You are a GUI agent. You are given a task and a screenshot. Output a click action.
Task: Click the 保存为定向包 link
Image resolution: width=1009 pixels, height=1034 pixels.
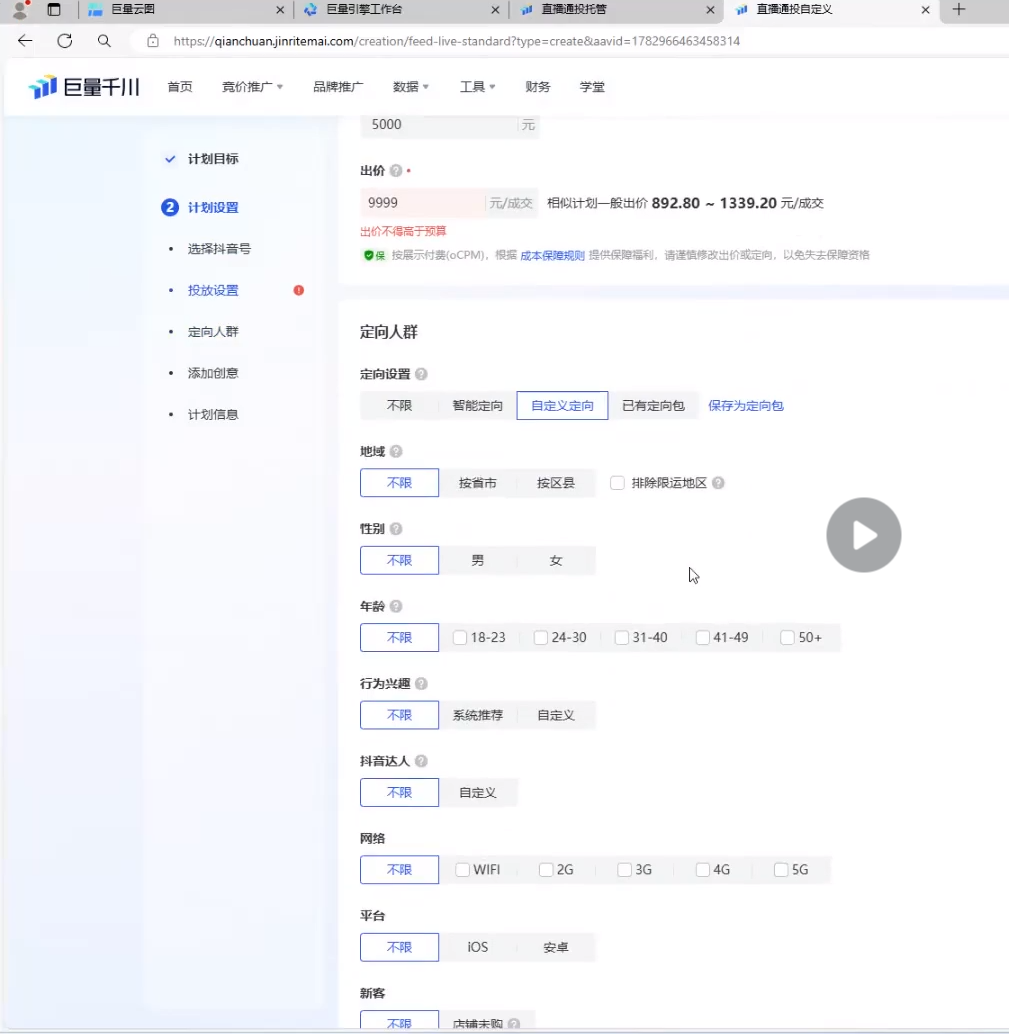pyautogui.click(x=745, y=406)
